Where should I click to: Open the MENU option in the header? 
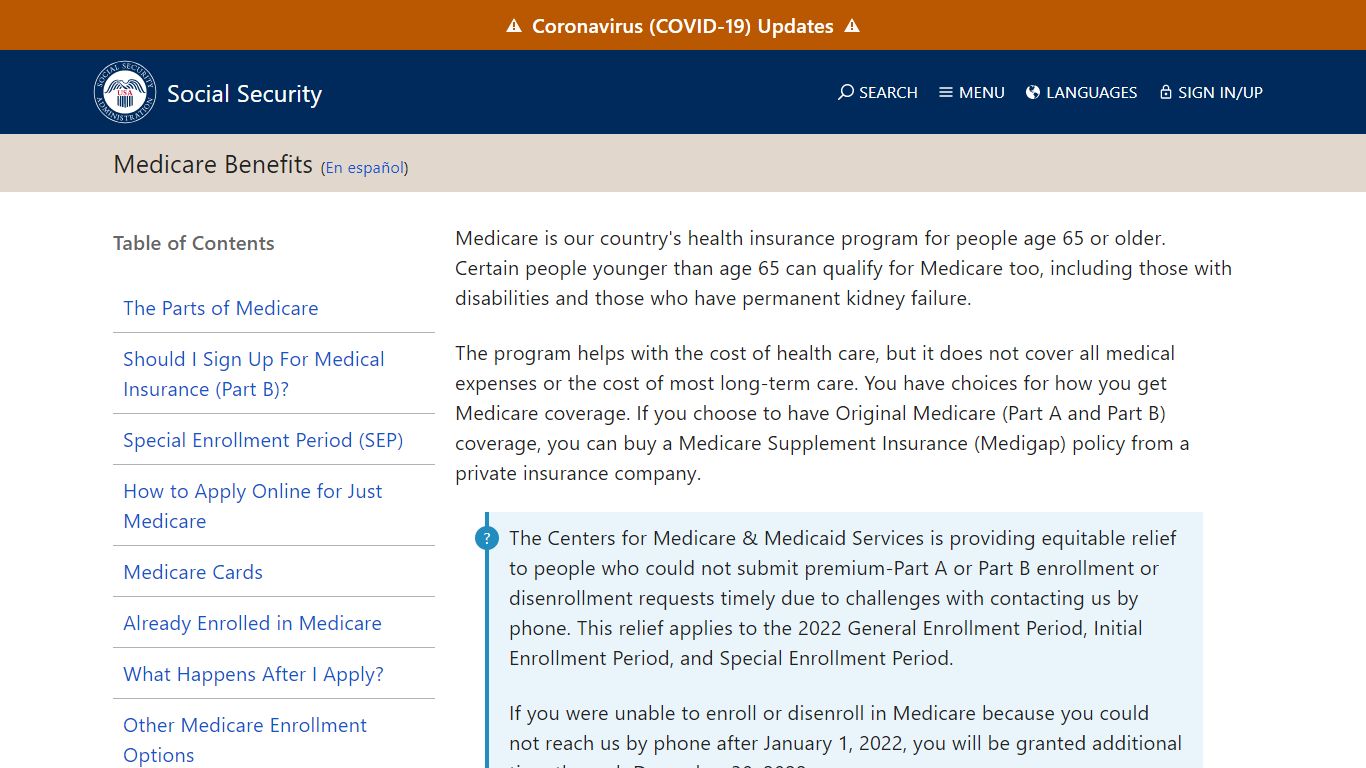pyautogui.click(x=972, y=92)
